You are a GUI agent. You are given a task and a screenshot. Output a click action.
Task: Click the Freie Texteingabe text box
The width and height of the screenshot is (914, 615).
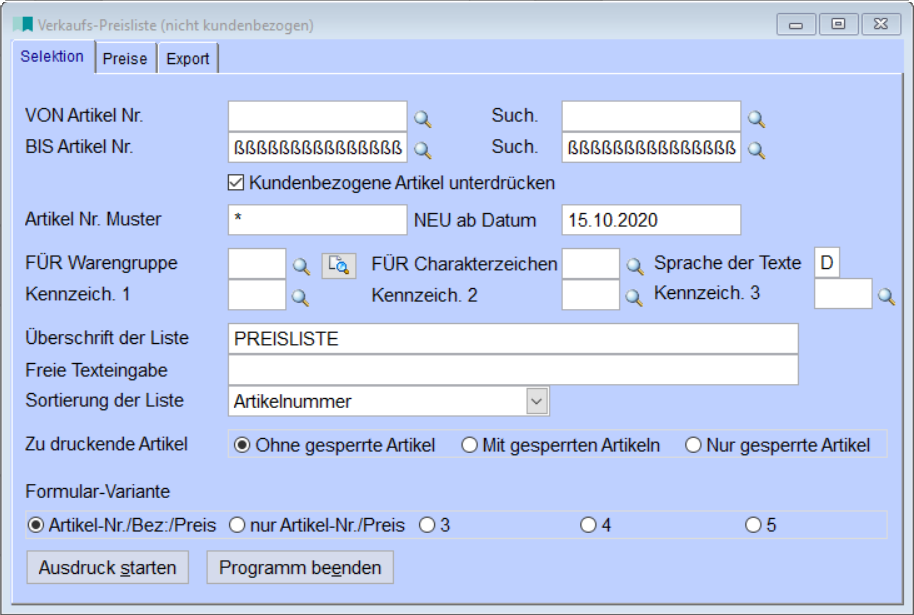click(513, 370)
